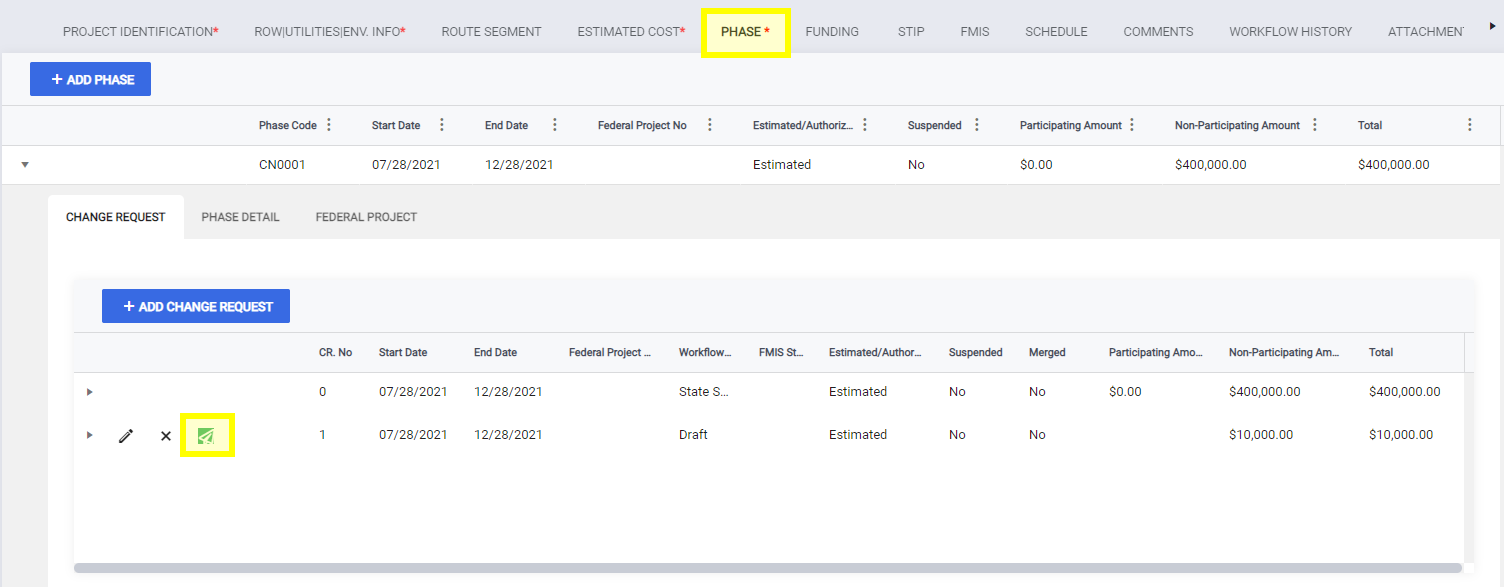1504x587 pixels.
Task: Open phase Non-Participating Amount column menu
Action: [1315, 125]
